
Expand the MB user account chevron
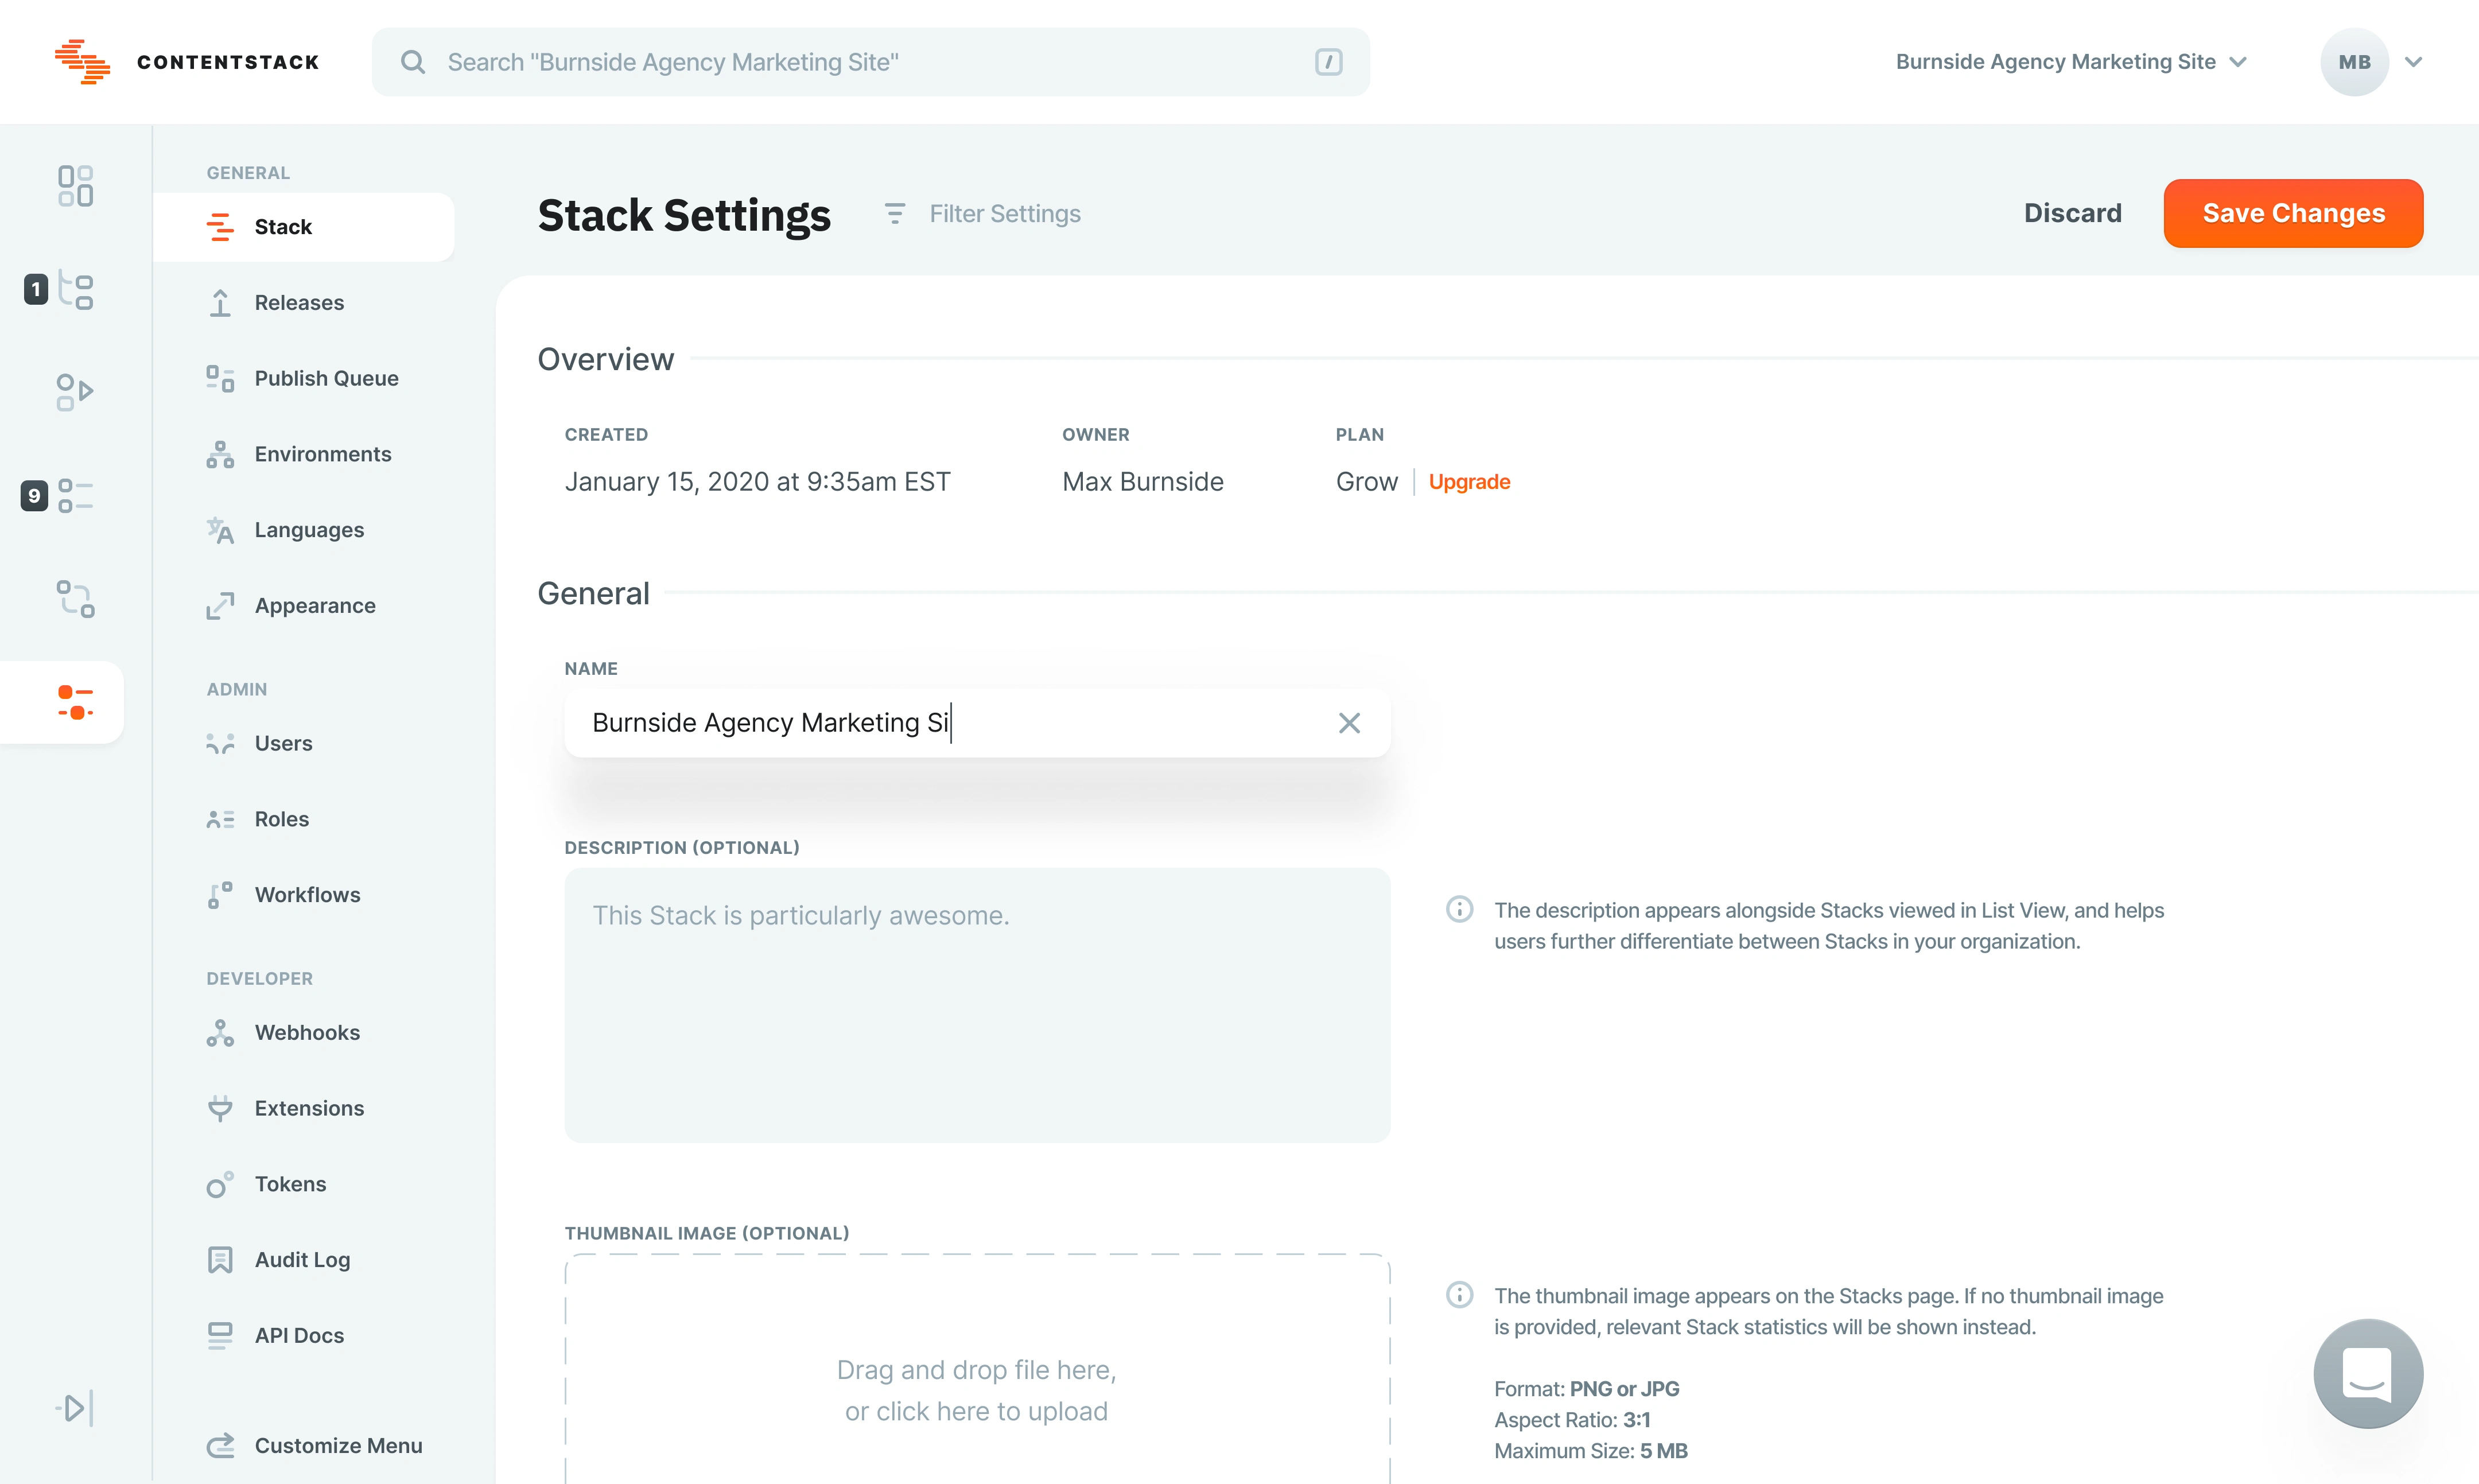click(x=2414, y=62)
